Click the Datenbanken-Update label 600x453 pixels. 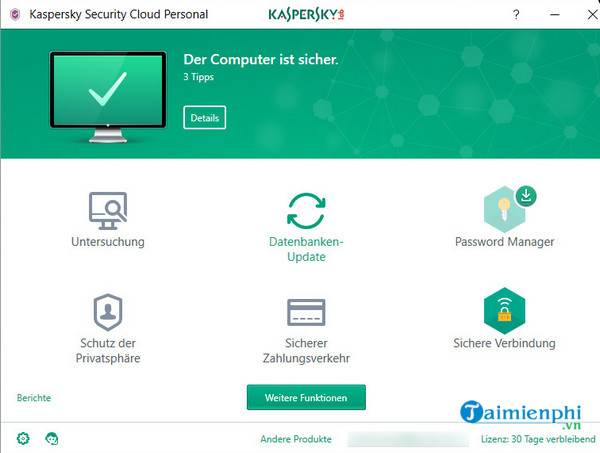tap(306, 249)
